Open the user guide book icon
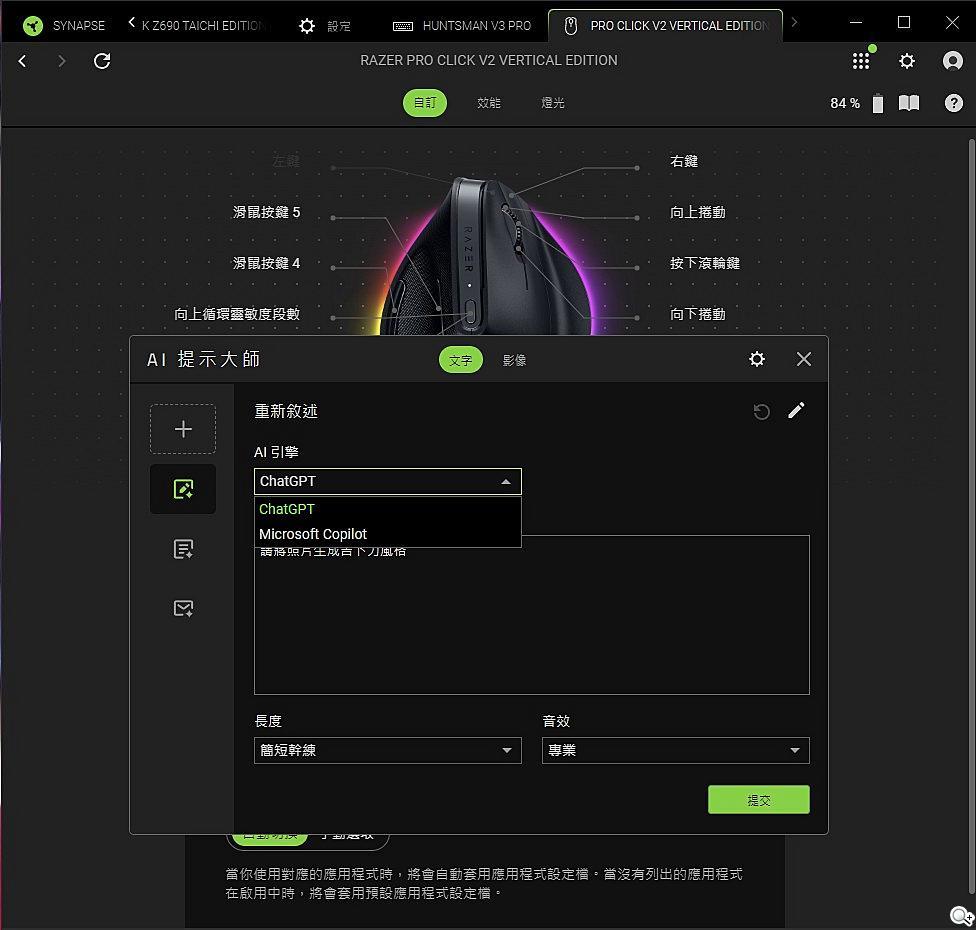The image size is (976, 930). 909,103
